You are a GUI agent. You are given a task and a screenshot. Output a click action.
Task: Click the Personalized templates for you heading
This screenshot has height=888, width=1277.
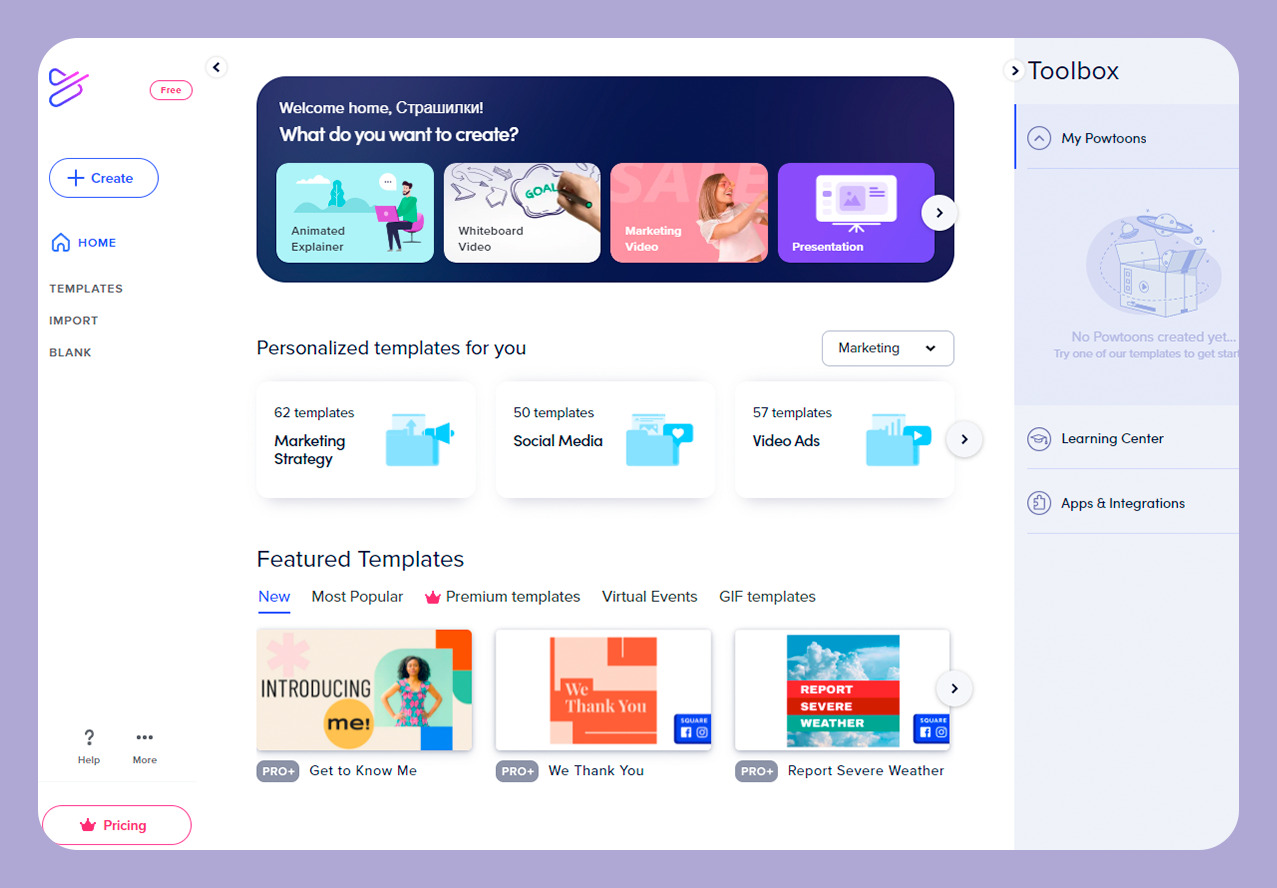coord(391,348)
